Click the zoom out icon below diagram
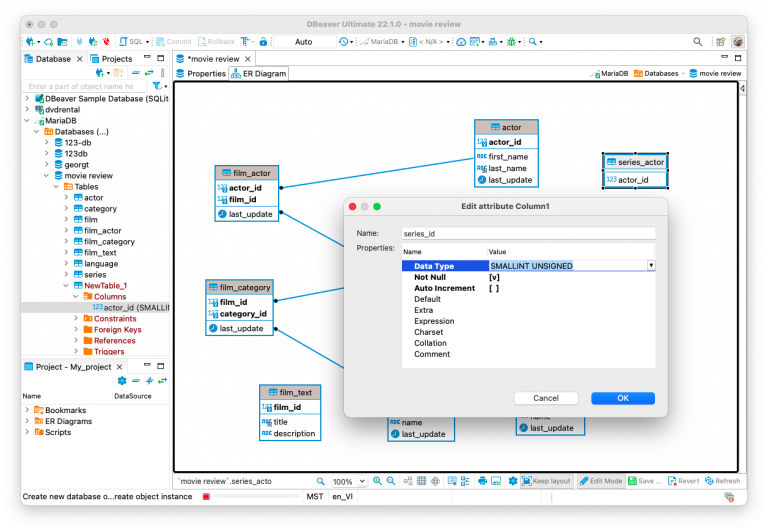 (x=391, y=481)
